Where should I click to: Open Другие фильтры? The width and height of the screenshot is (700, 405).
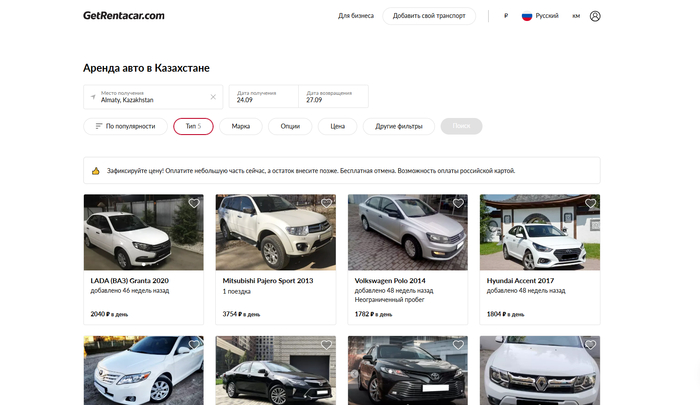point(399,126)
